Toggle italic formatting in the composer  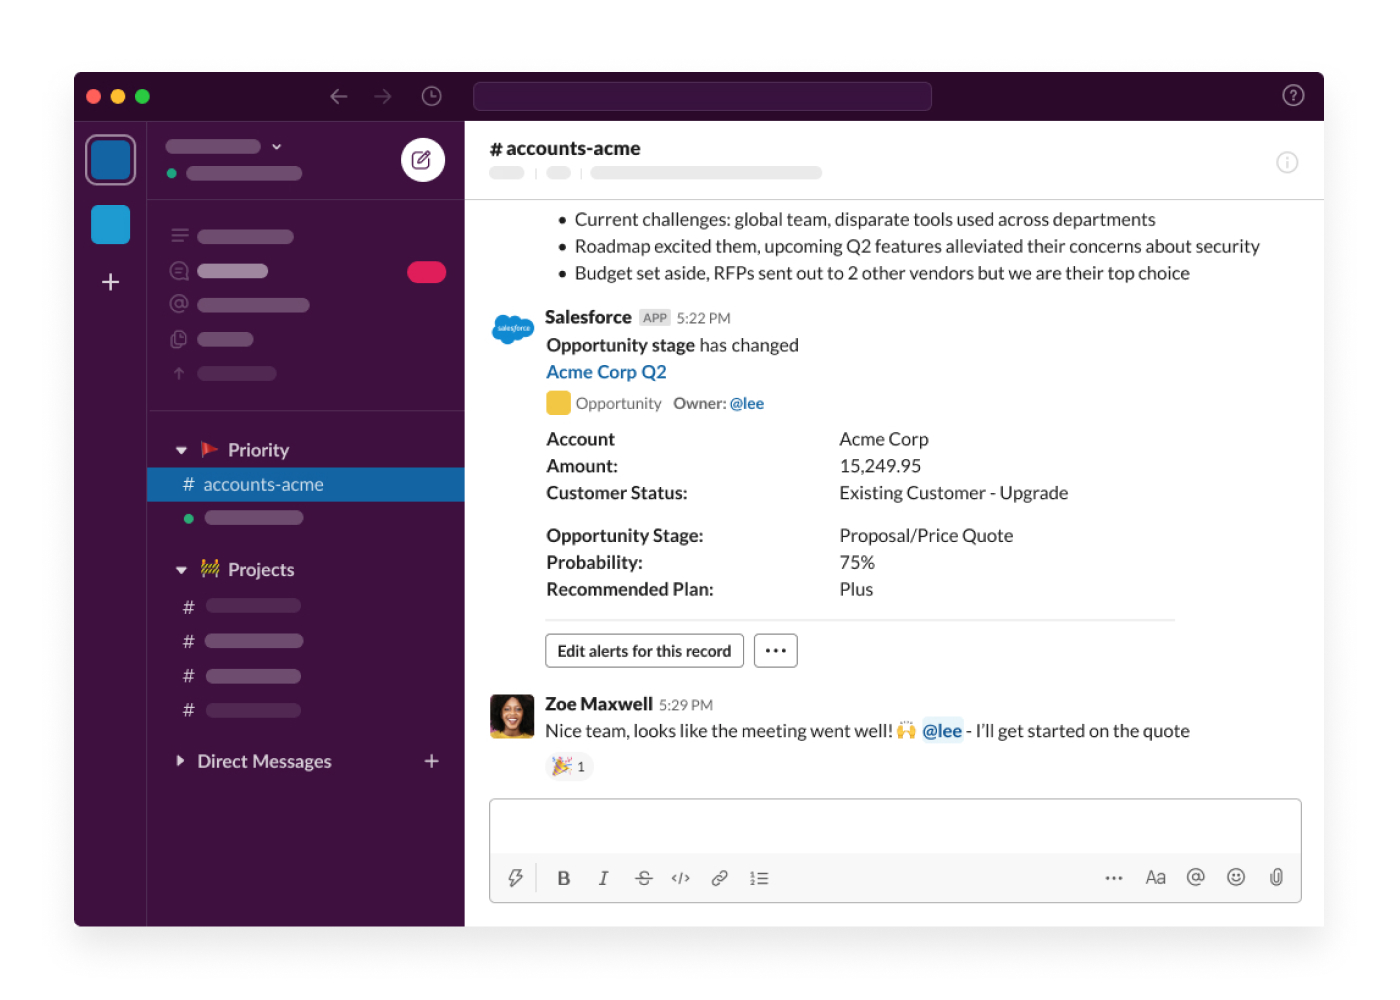(x=603, y=877)
